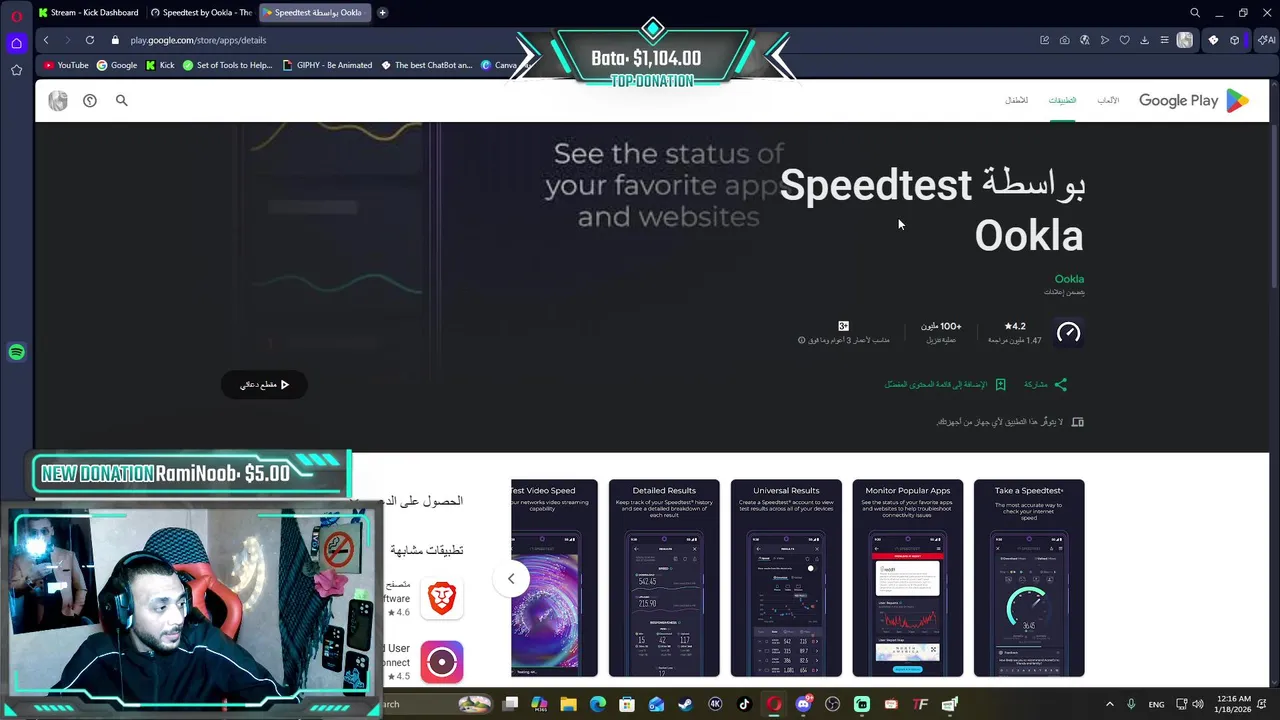Play the app trailer video
Image resolution: width=1280 pixels, height=720 pixels.
[264, 384]
